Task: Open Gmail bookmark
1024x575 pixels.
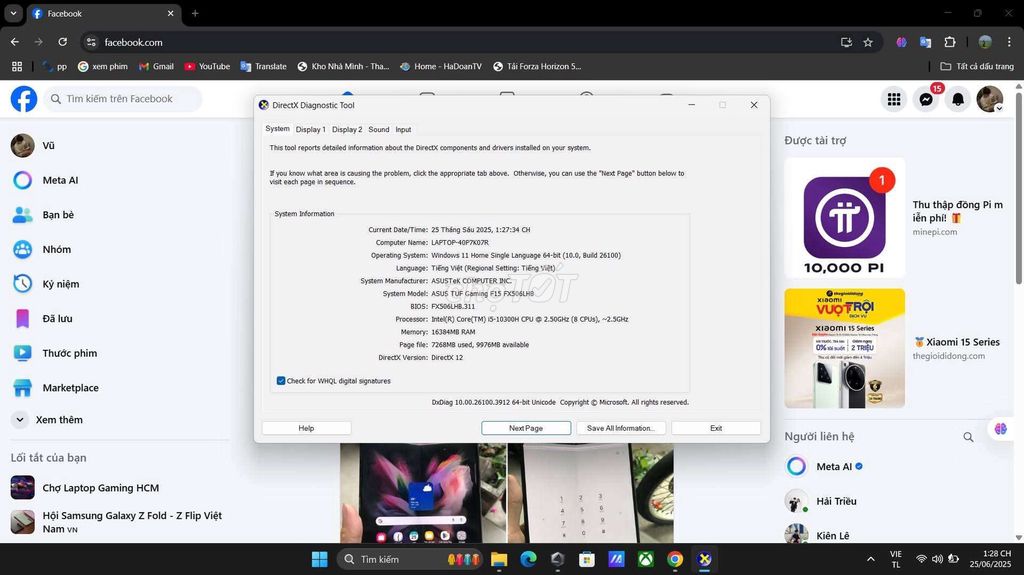Action: coord(157,66)
